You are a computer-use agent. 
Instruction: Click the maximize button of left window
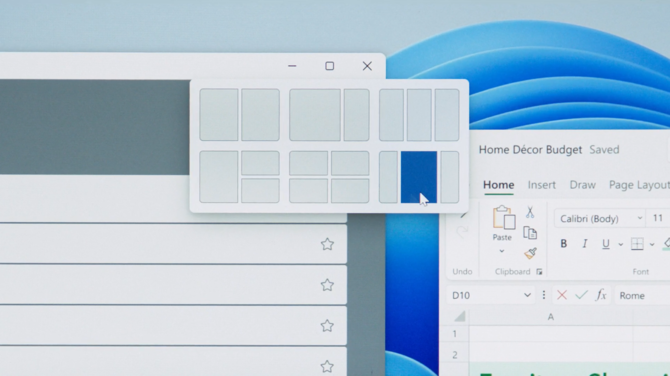(x=329, y=66)
